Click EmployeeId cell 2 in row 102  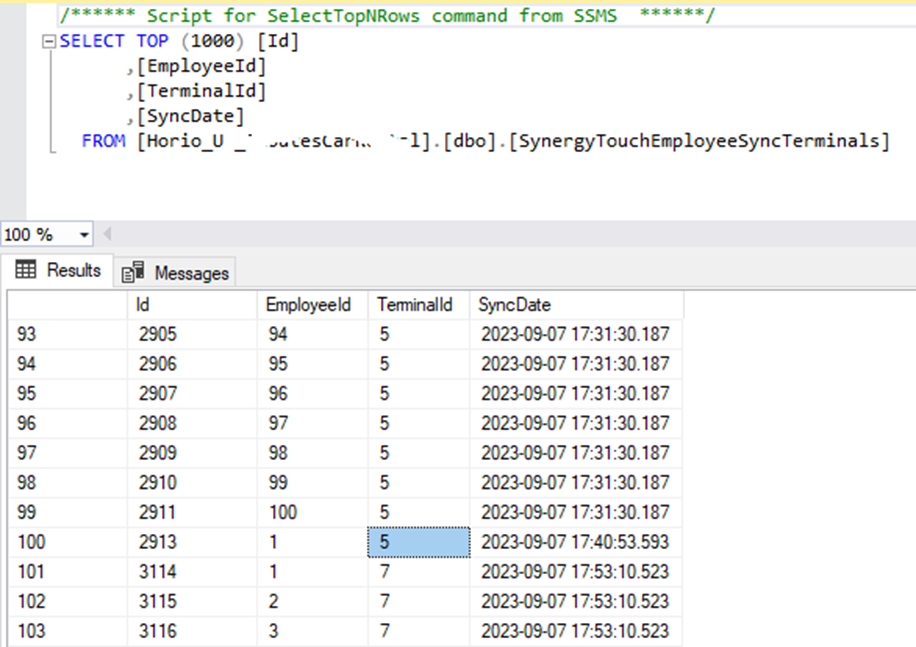click(x=313, y=602)
